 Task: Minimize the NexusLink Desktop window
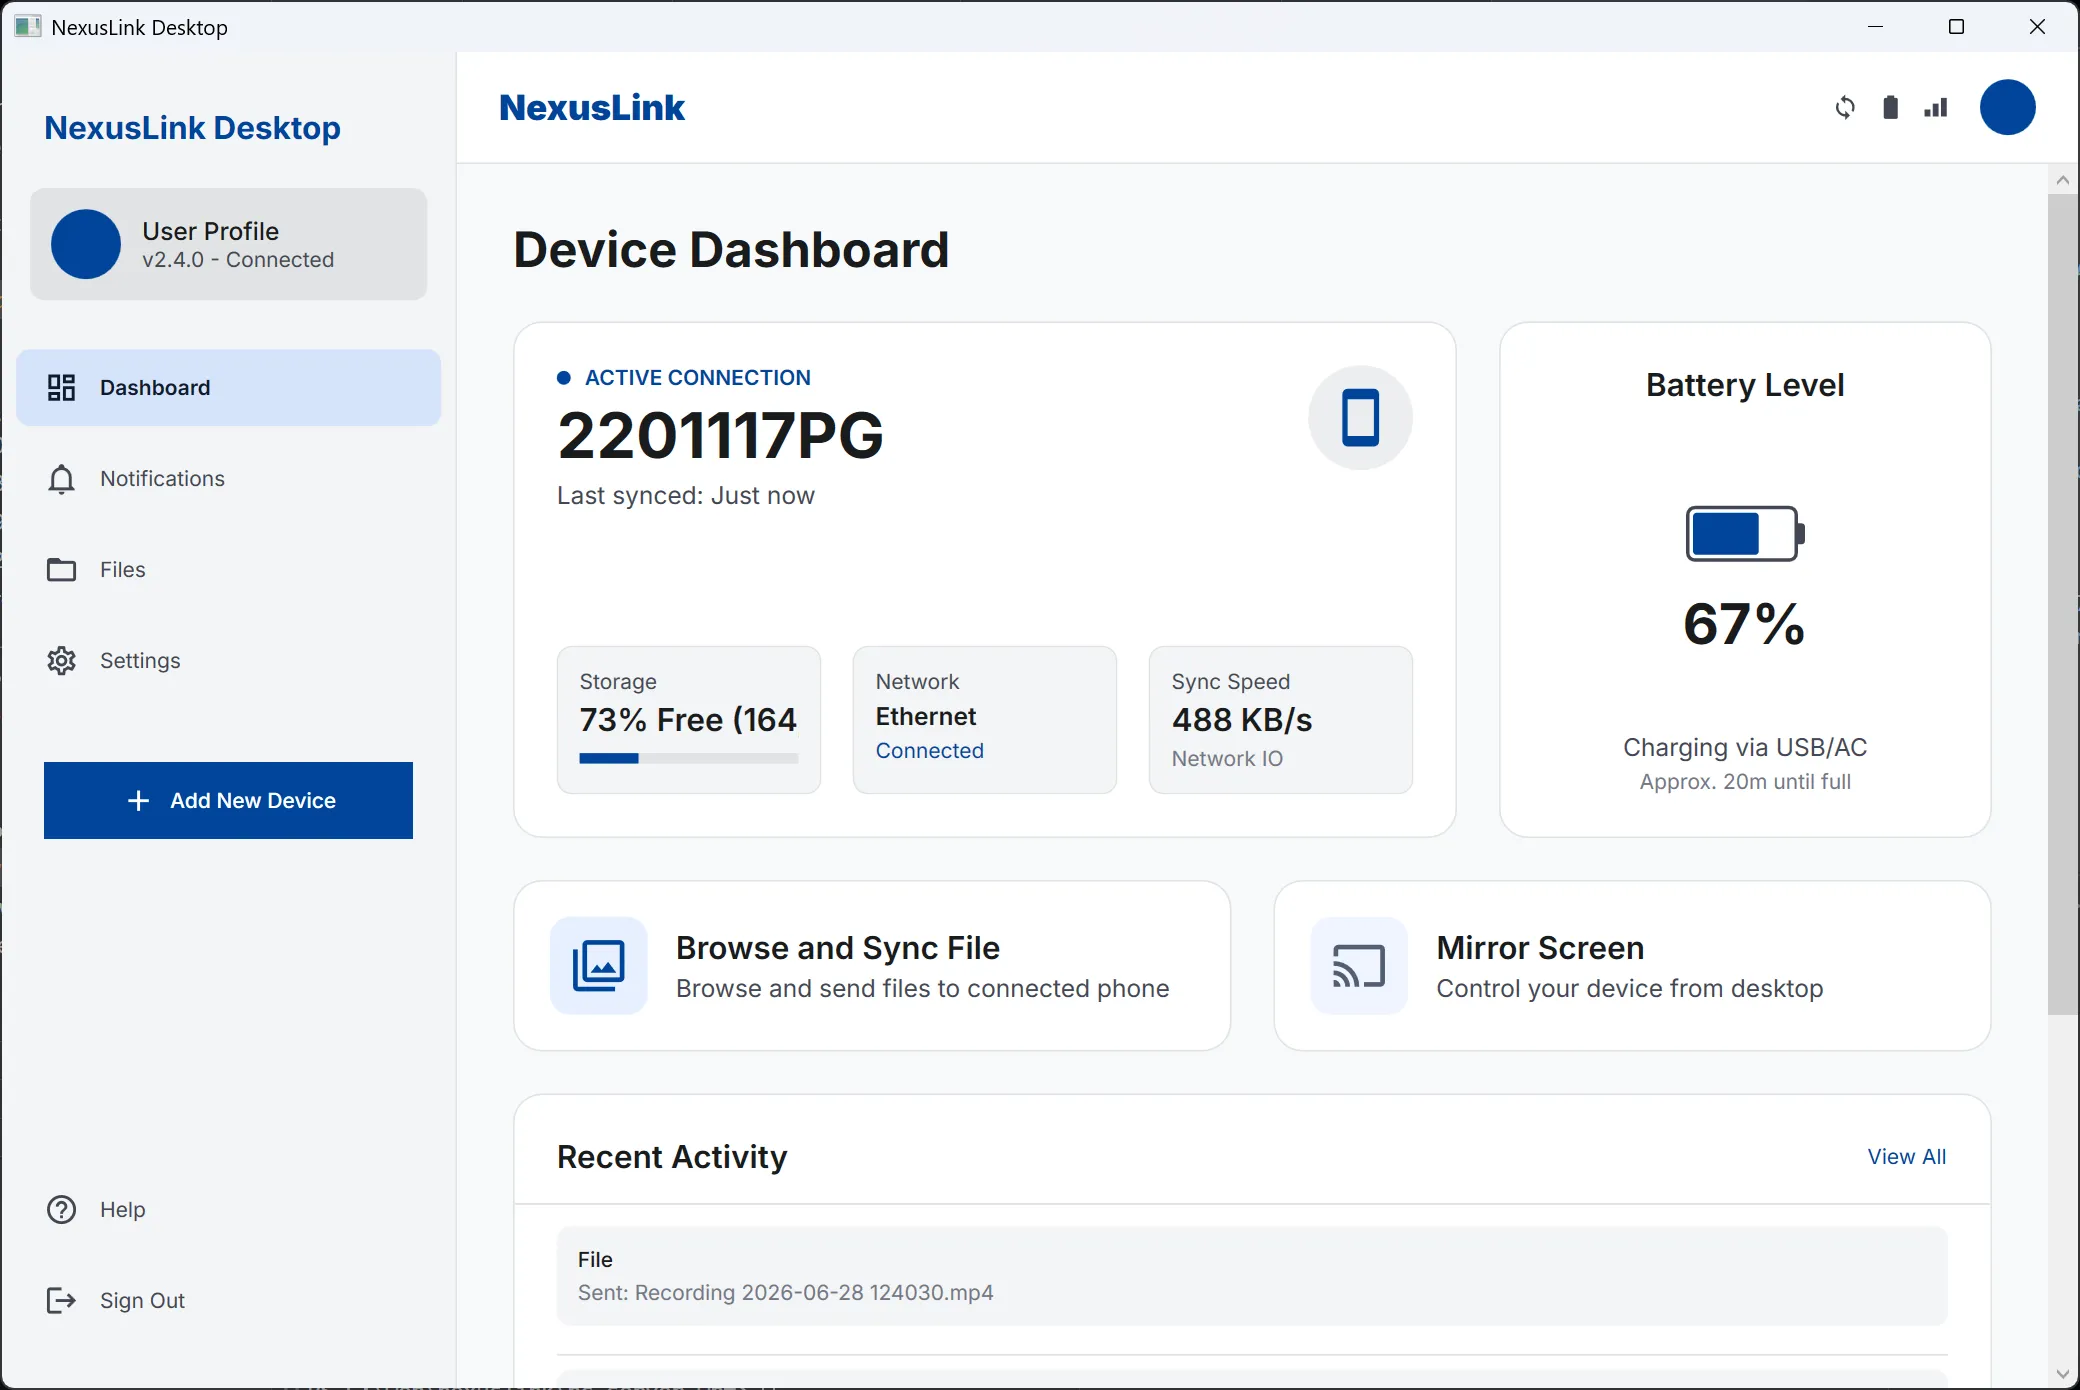1875,27
